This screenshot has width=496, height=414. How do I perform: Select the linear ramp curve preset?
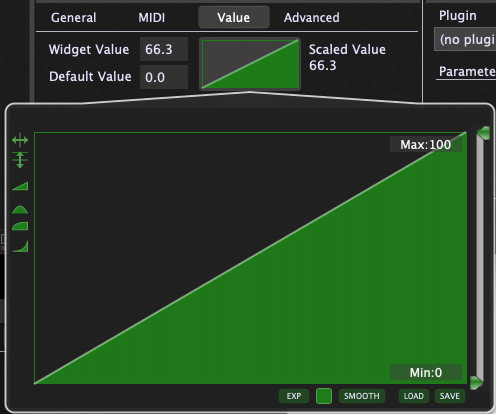(20, 186)
